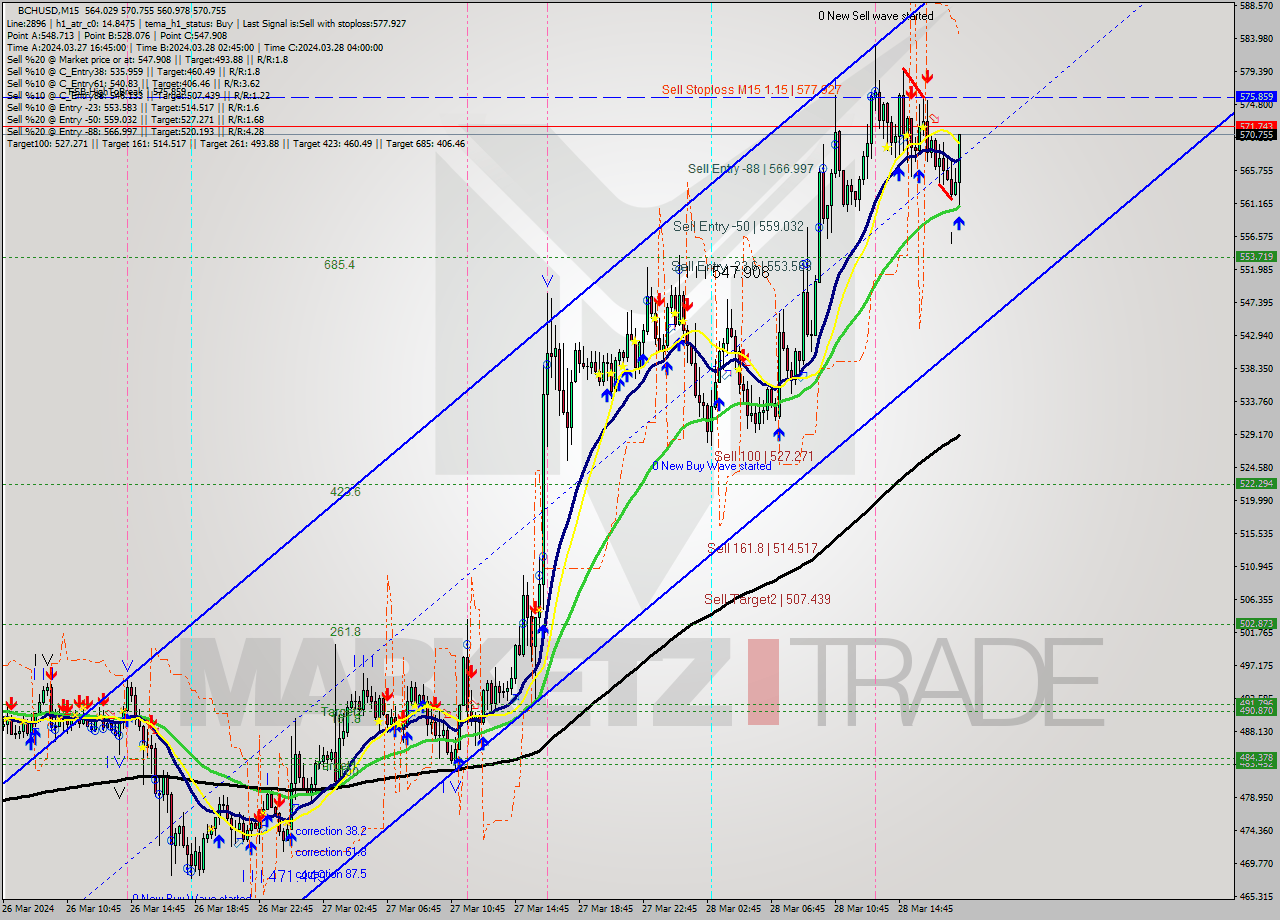1280x920 pixels.
Task: Select the 'correction 61.8' label
Action: pos(331,852)
